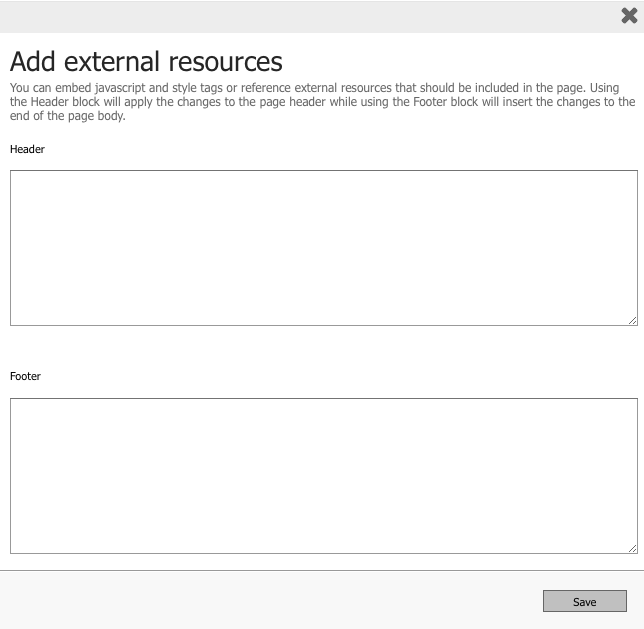The image size is (644, 629).
Task: Click "reference external resources" in the description
Action: (x=316, y=88)
